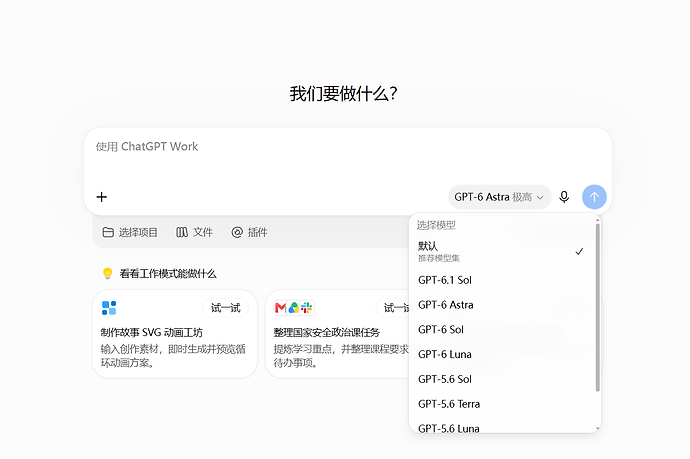Click the light bulb icon

tap(107, 273)
